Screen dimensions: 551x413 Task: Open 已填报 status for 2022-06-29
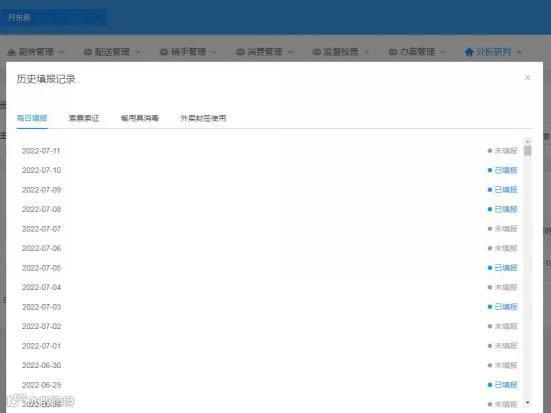pyautogui.click(x=503, y=385)
